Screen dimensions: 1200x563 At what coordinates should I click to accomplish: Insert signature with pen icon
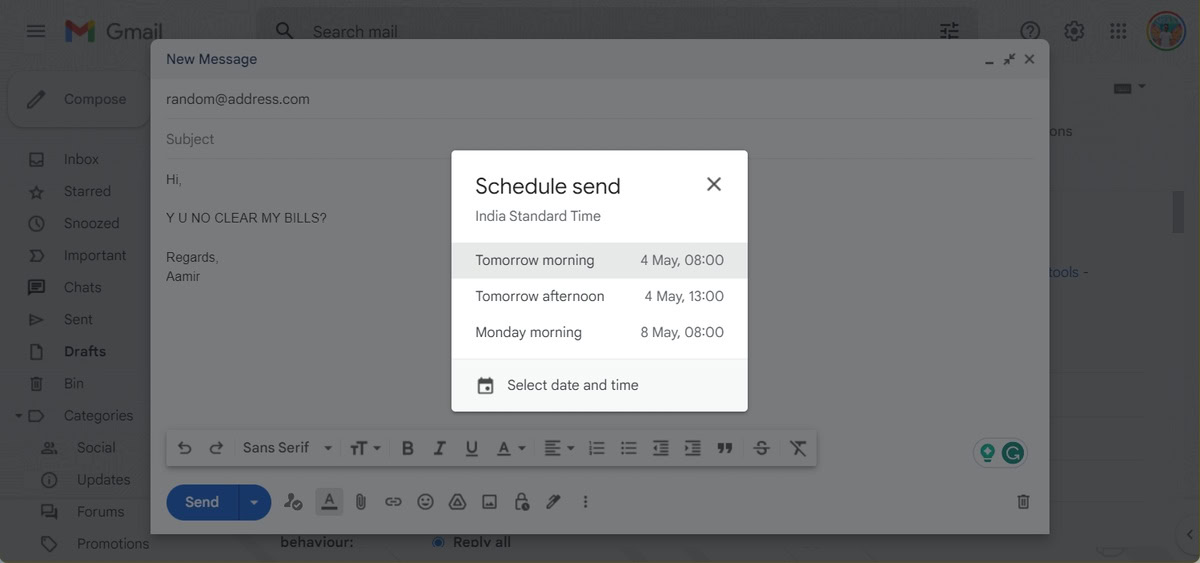point(553,502)
